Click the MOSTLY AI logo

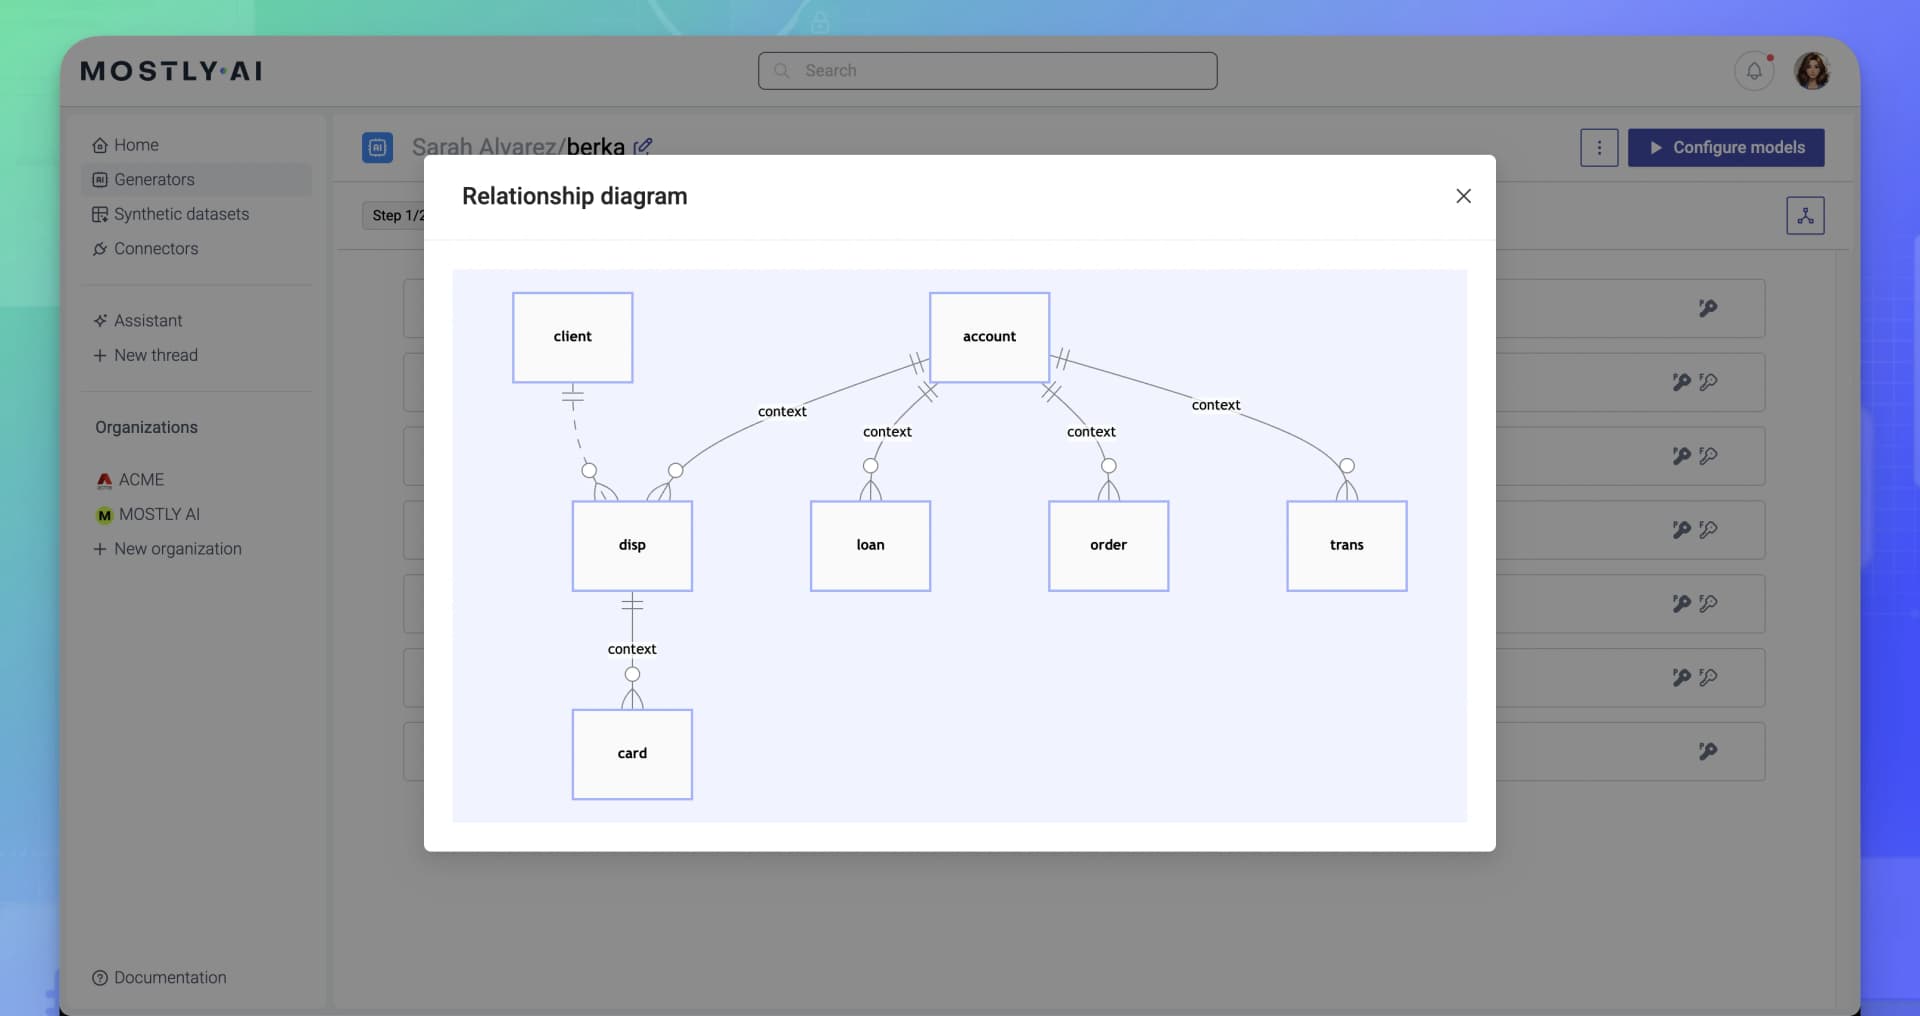click(170, 70)
